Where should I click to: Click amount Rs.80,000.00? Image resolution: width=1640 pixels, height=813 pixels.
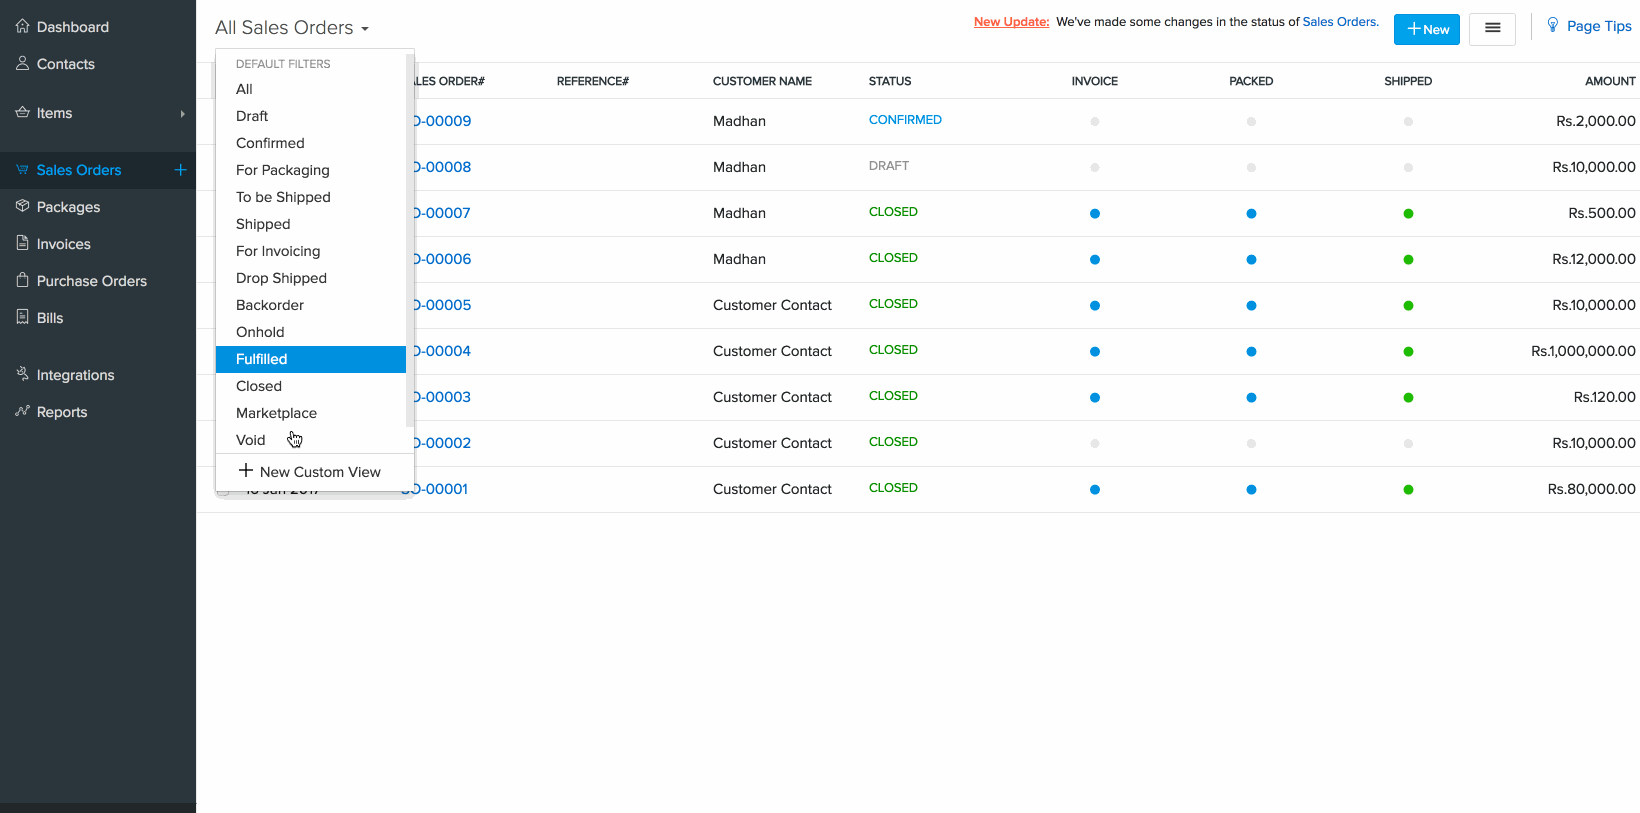[x=1592, y=489]
